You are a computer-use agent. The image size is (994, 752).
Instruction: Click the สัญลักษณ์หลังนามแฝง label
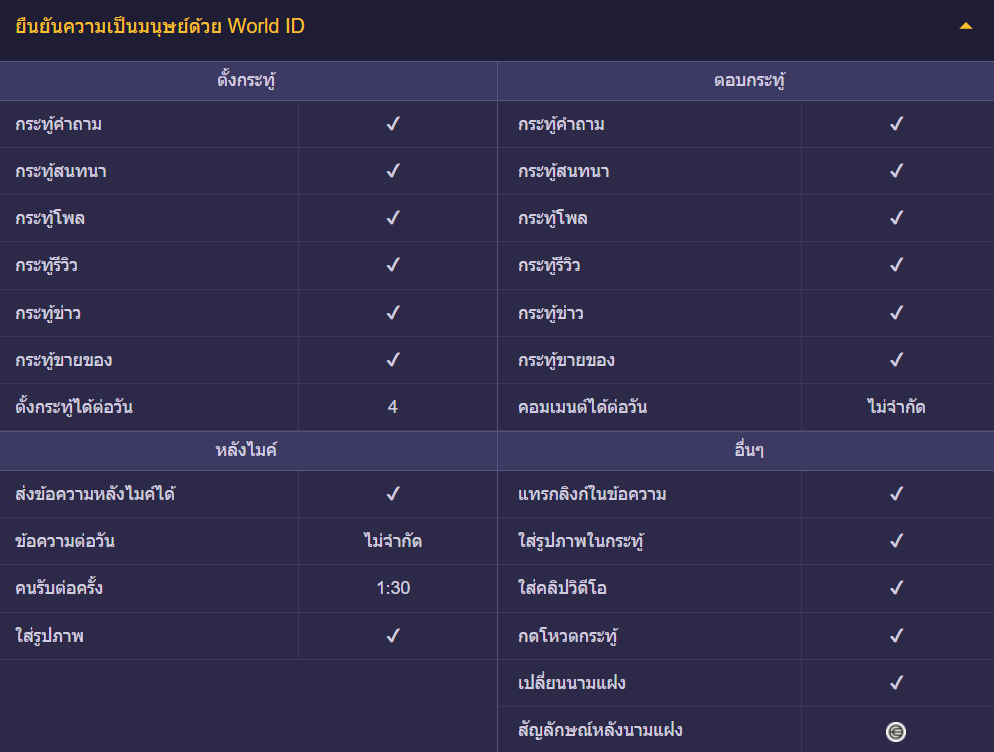[x=600, y=730]
